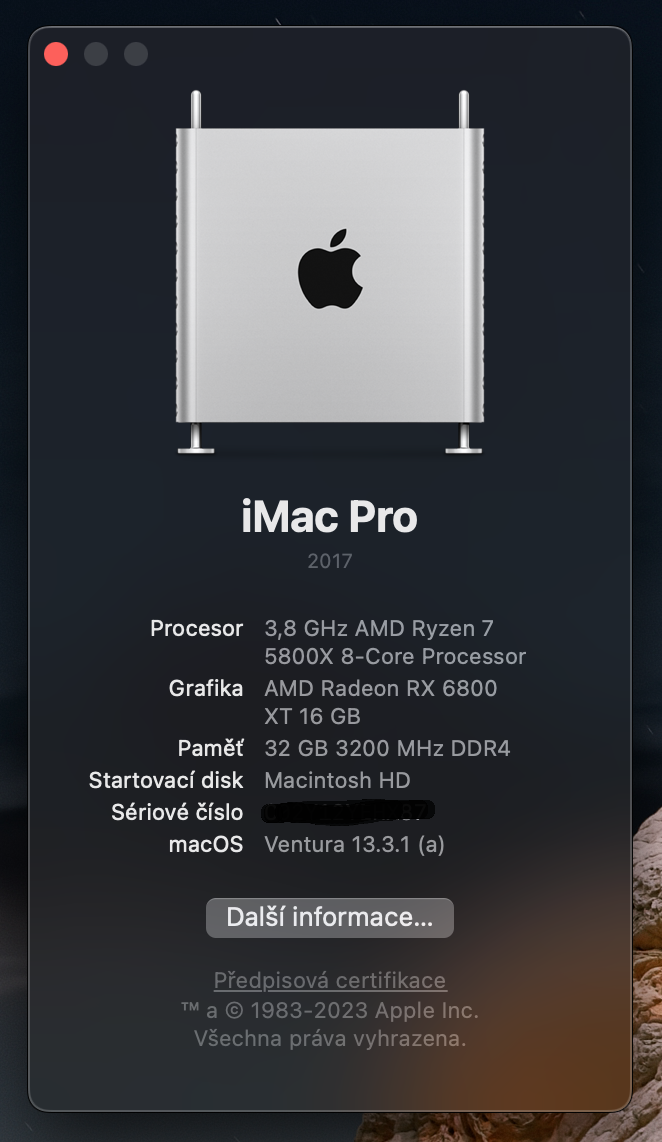Click the AMD Ryzen 7 5800X processor value
Viewport: 662px width, 1142px height.
point(395,642)
